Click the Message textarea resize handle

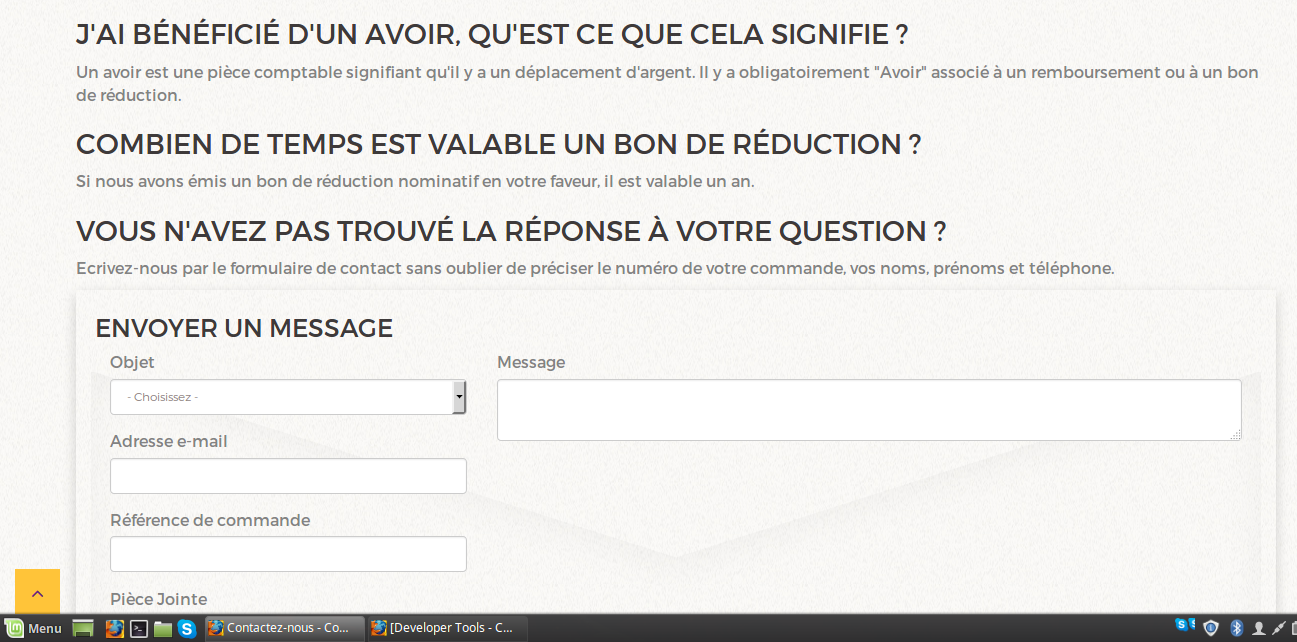click(1235, 434)
